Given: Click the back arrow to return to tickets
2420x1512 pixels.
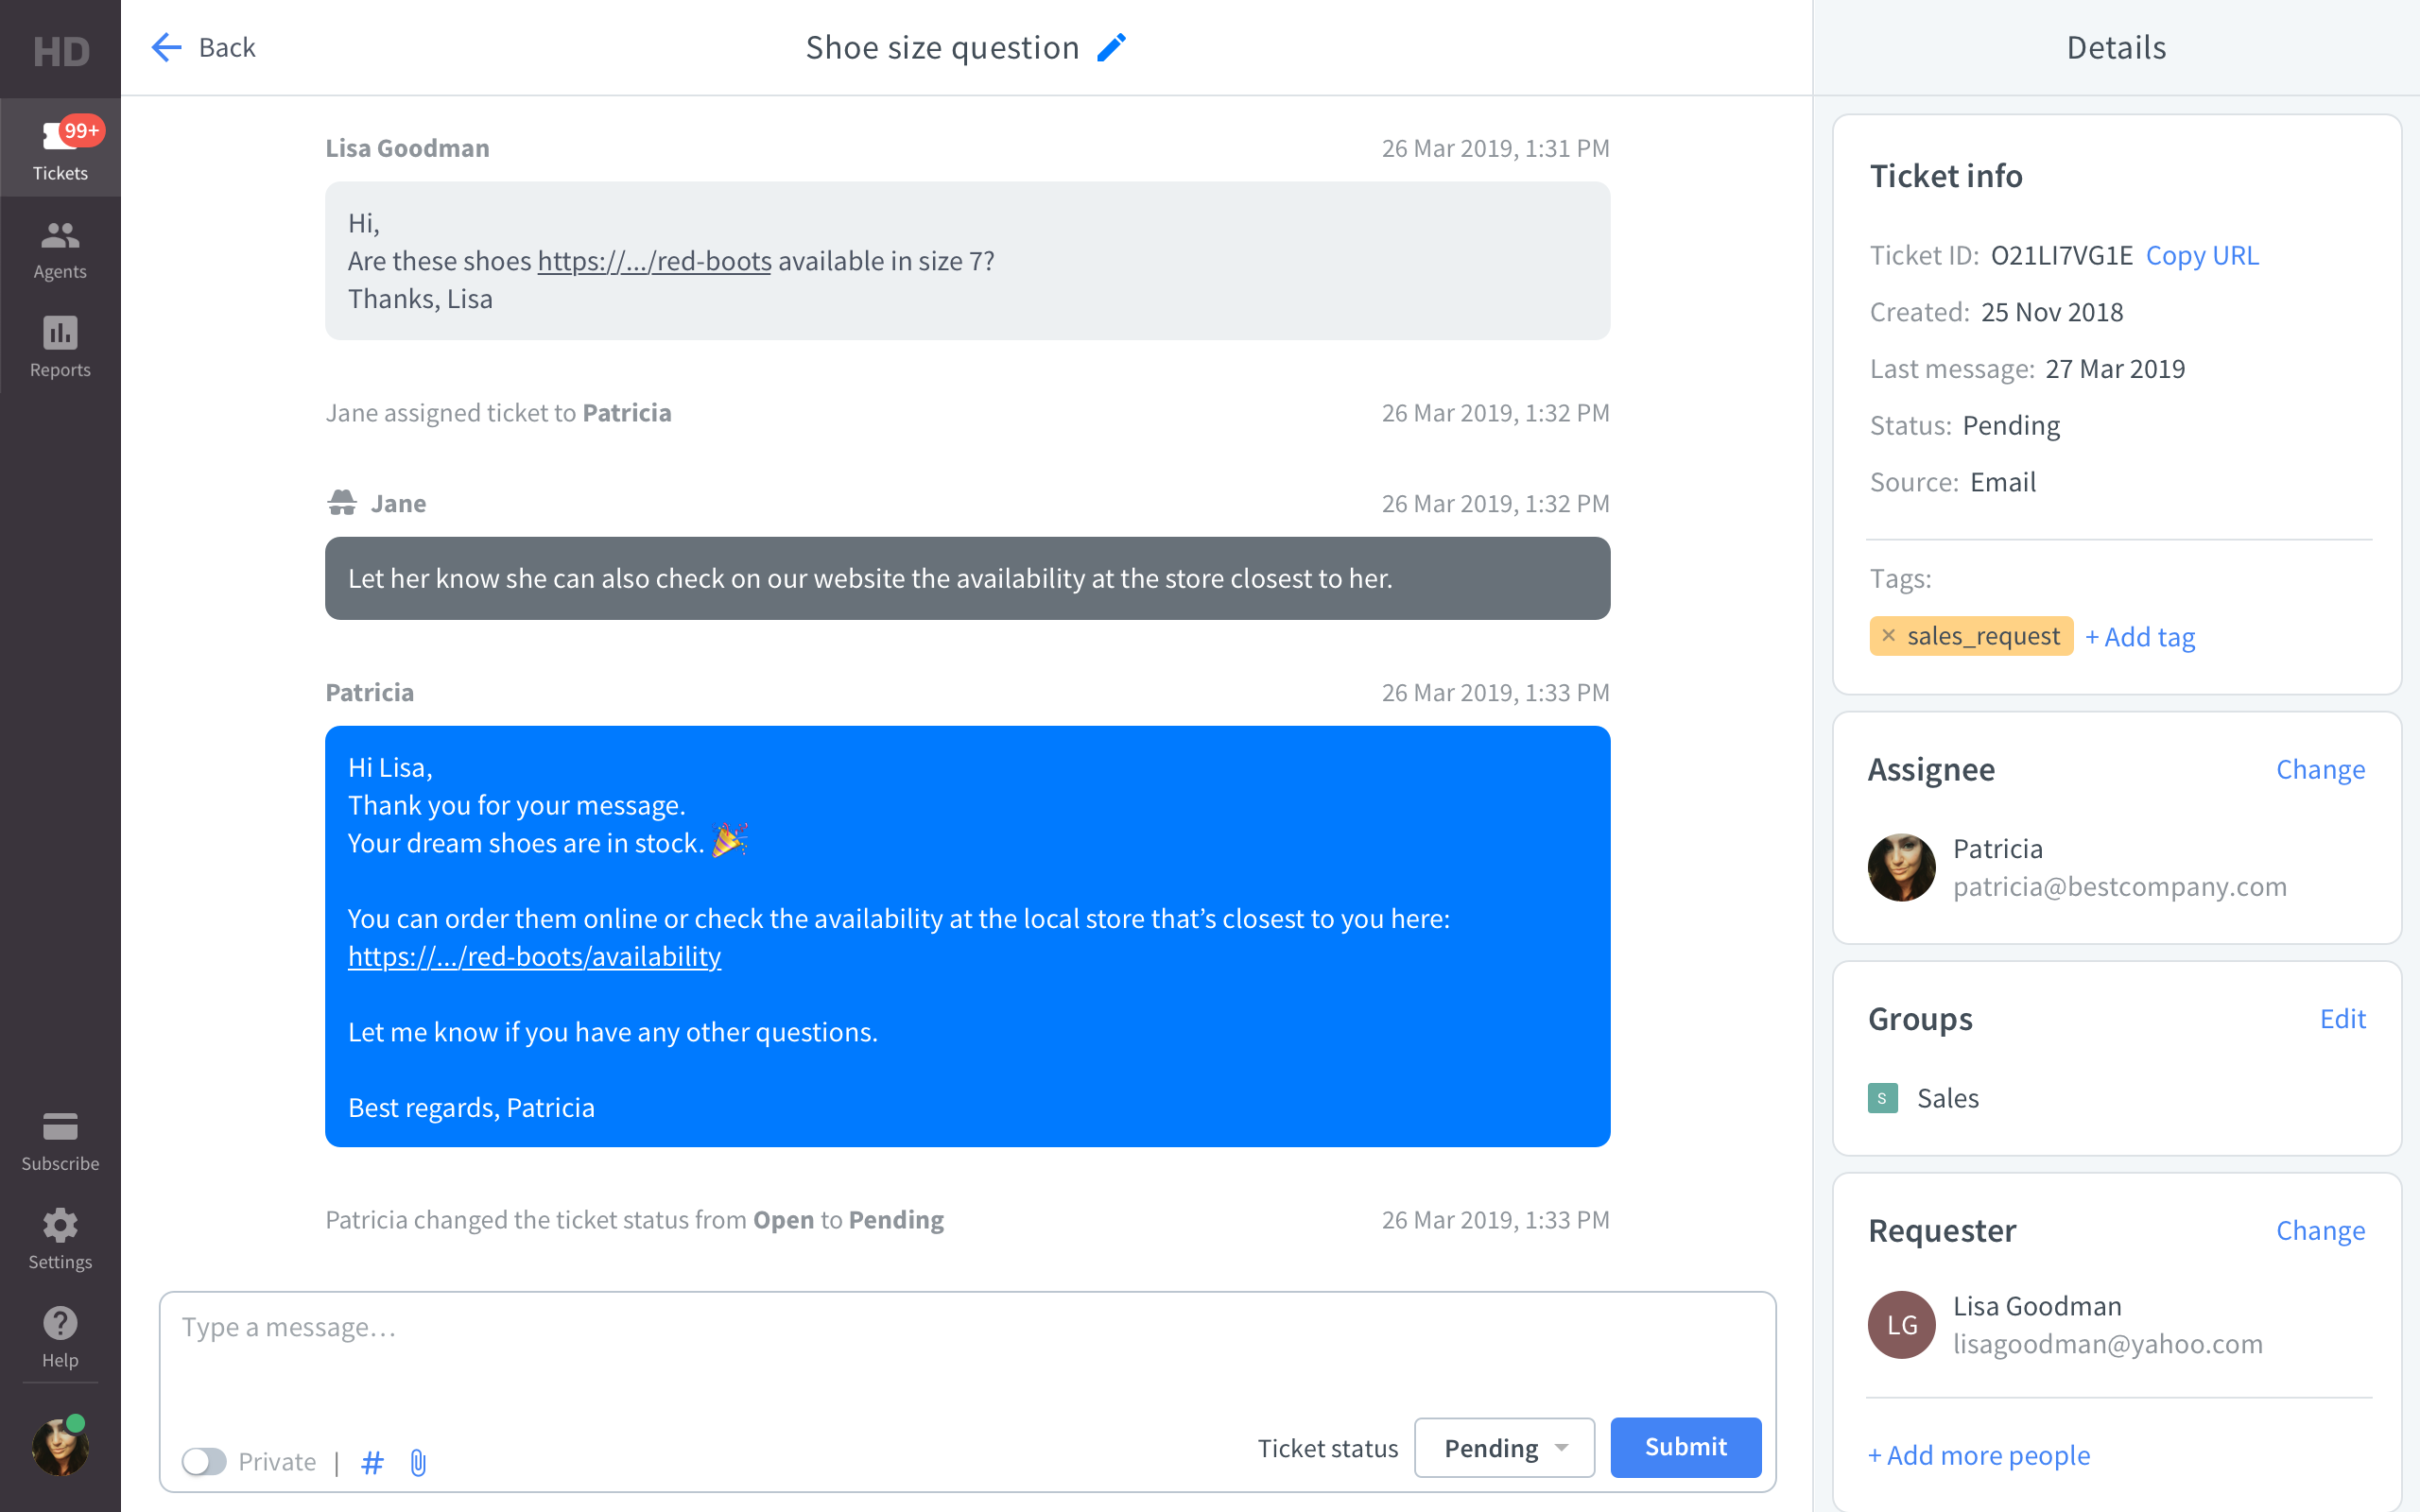Looking at the screenshot, I should [166, 47].
